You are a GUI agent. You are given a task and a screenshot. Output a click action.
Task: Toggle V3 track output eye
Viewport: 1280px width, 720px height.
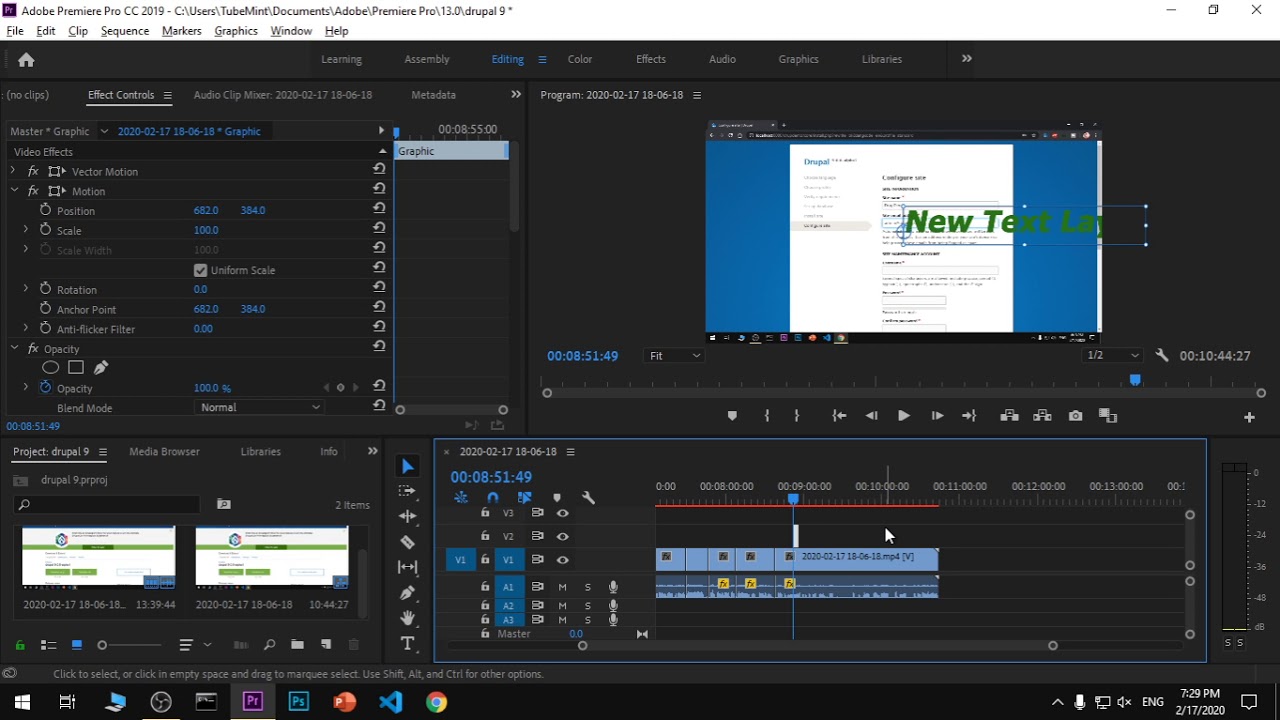point(562,513)
